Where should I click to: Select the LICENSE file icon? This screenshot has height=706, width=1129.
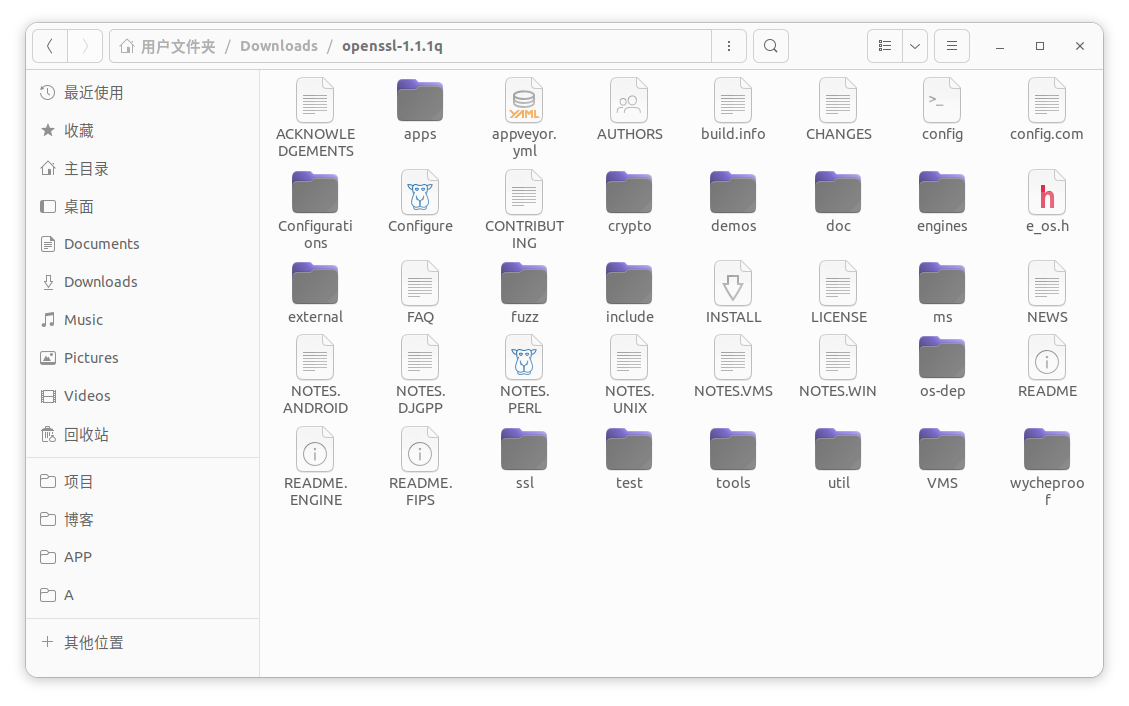pos(838,284)
